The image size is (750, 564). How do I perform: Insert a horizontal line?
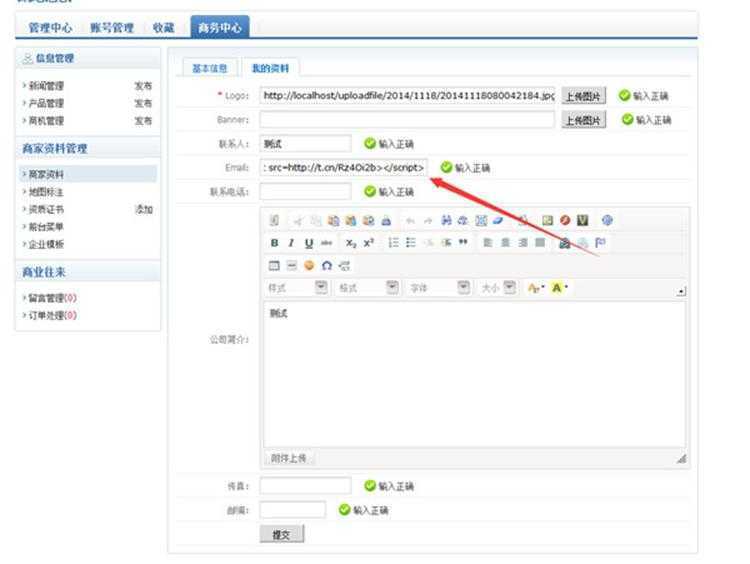tap(292, 265)
